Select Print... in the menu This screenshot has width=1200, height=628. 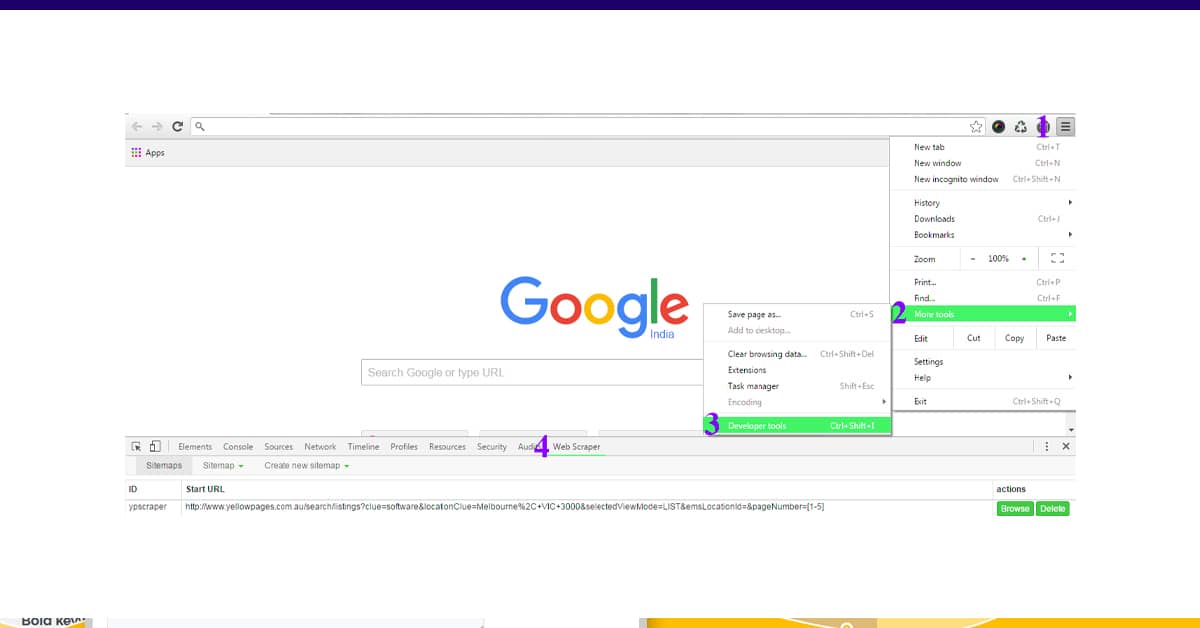pos(983,283)
